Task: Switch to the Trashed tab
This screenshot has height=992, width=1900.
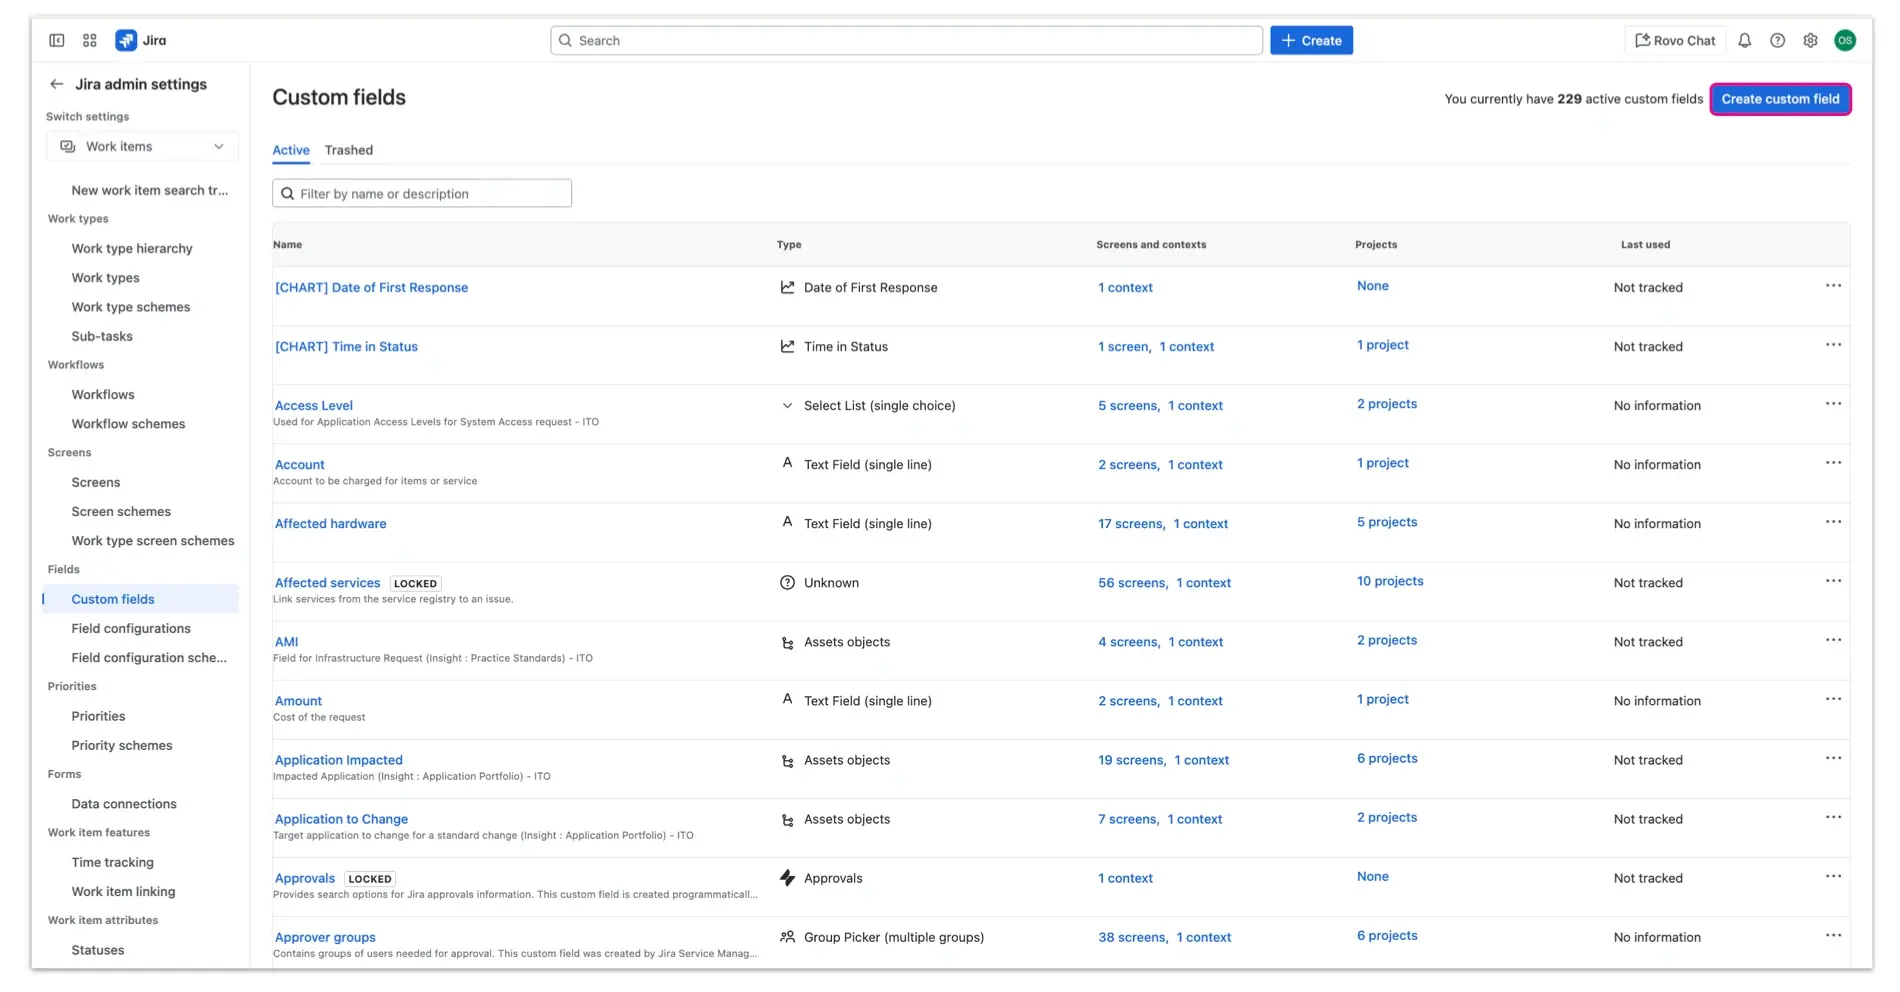Action: 348,150
